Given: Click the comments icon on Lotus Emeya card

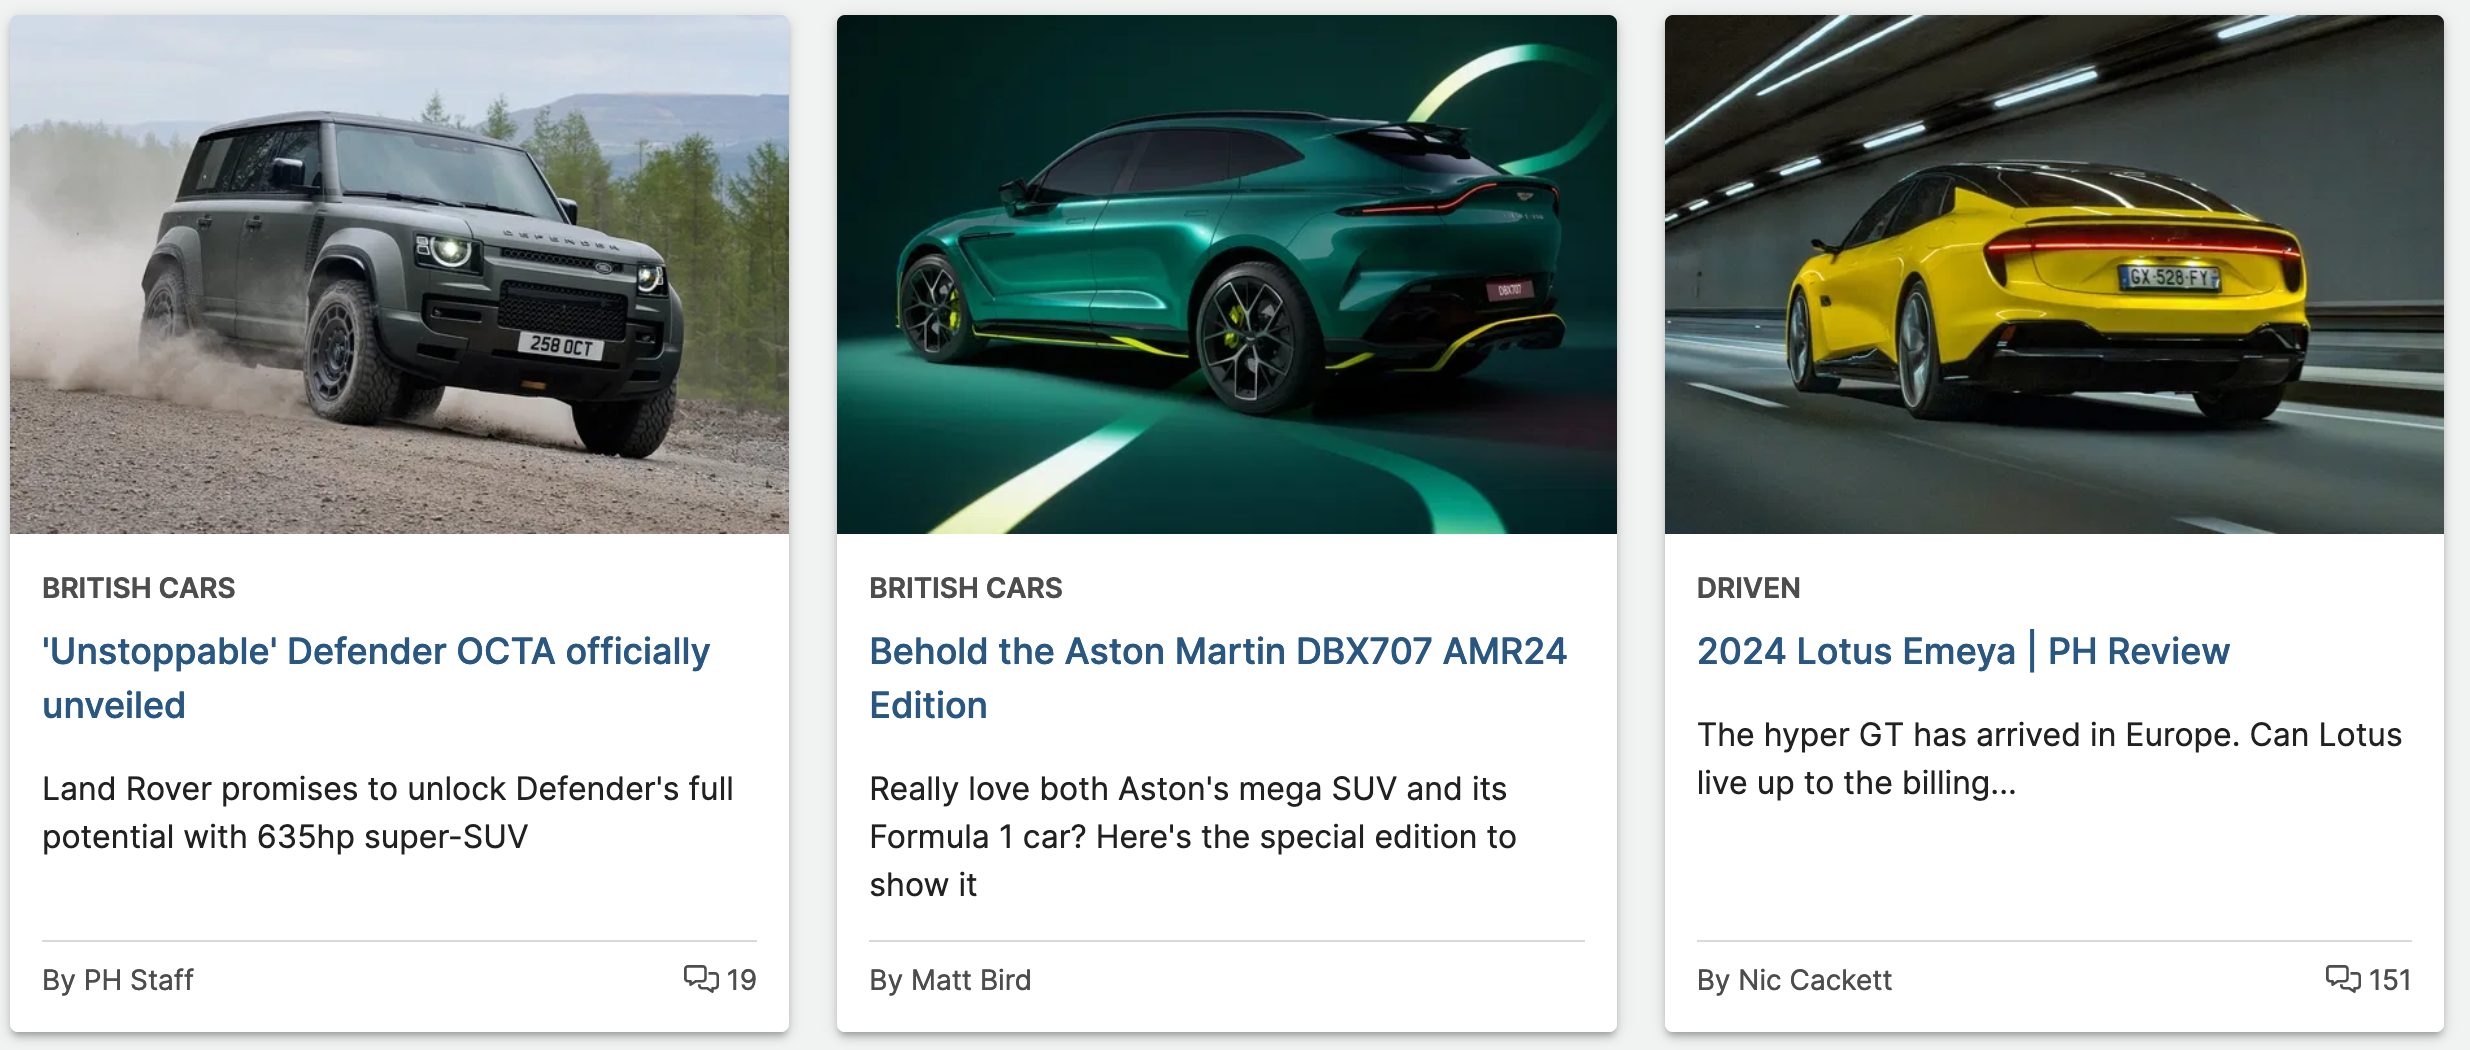Looking at the screenshot, I should [x=2343, y=978].
